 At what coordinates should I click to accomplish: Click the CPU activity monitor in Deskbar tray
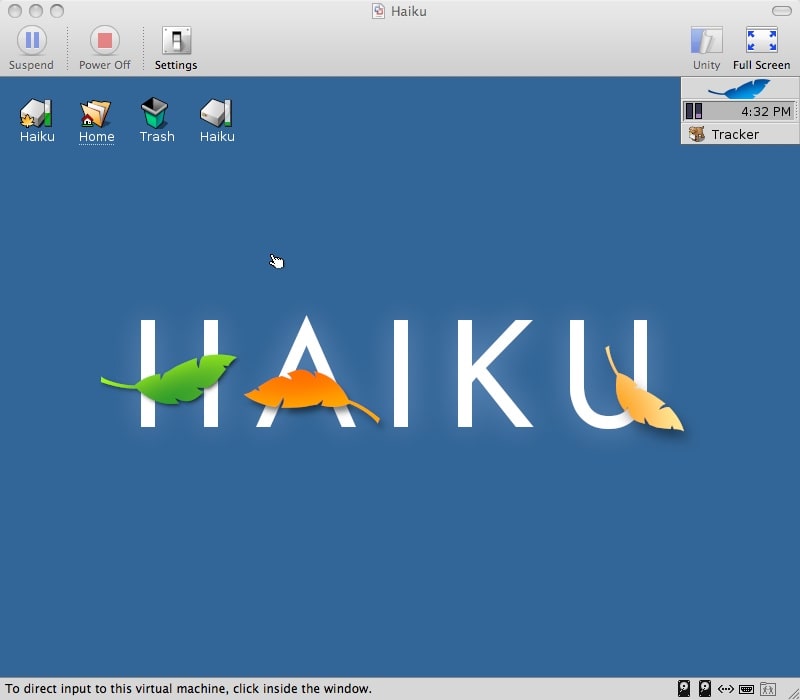pyautogui.click(x=694, y=111)
